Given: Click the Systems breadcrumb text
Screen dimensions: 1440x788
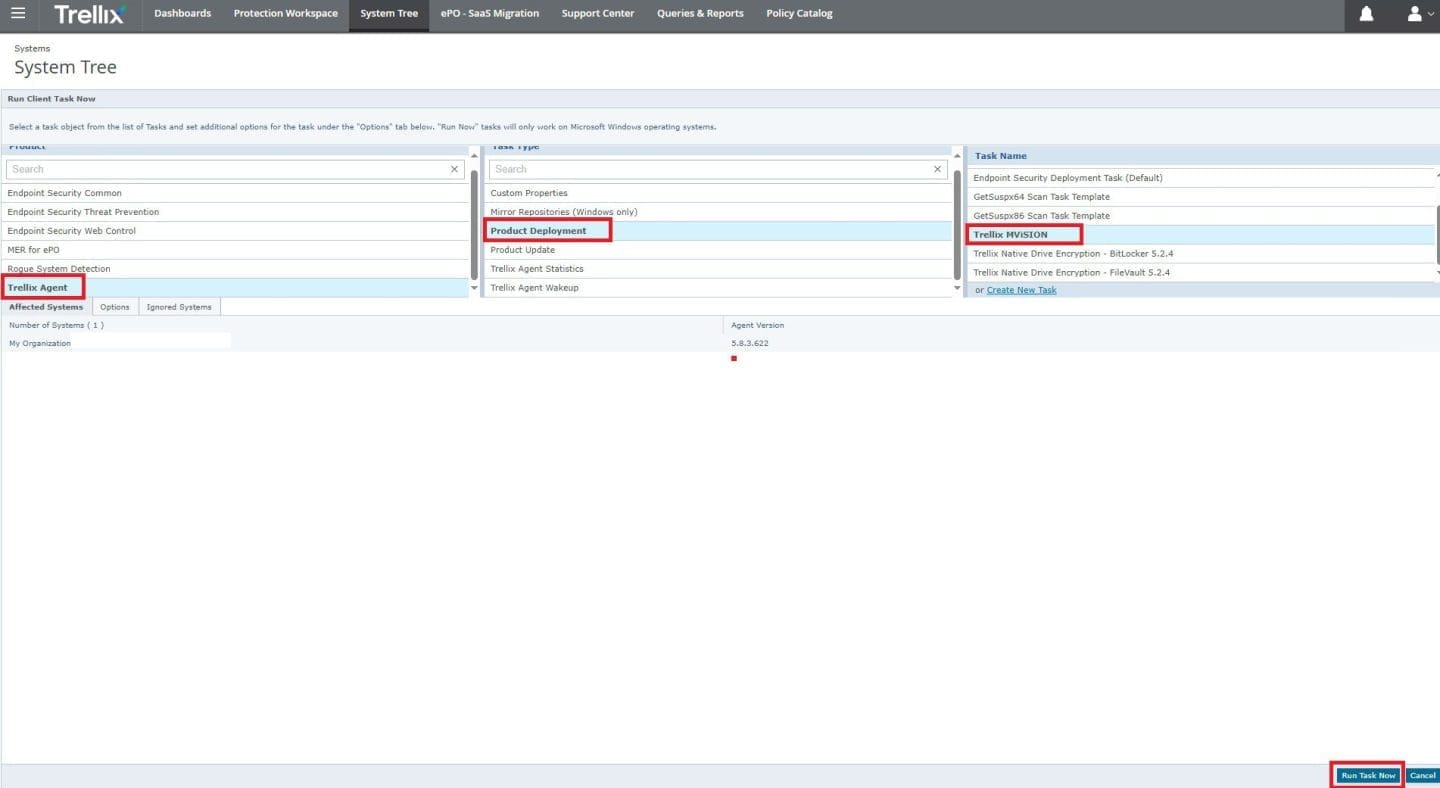Looking at the screenshot, I should tap(32, 48).
